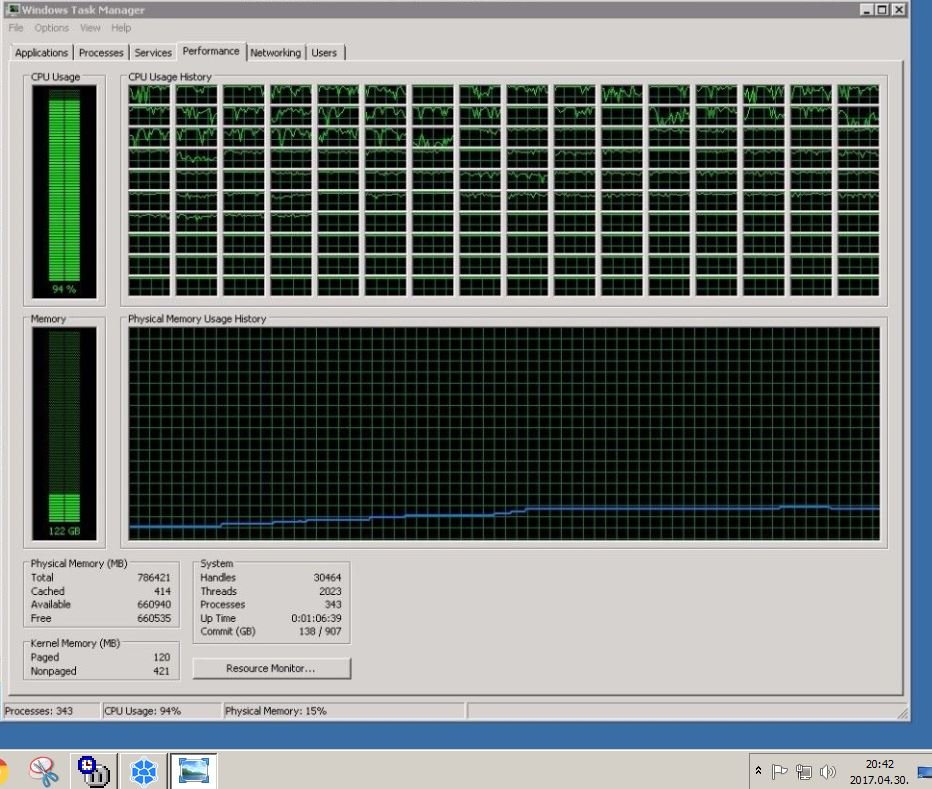This screenshot has width=932, height=789.
Task: Select the picture viewer taskbar icon
Action: click(x=193, y=771)
